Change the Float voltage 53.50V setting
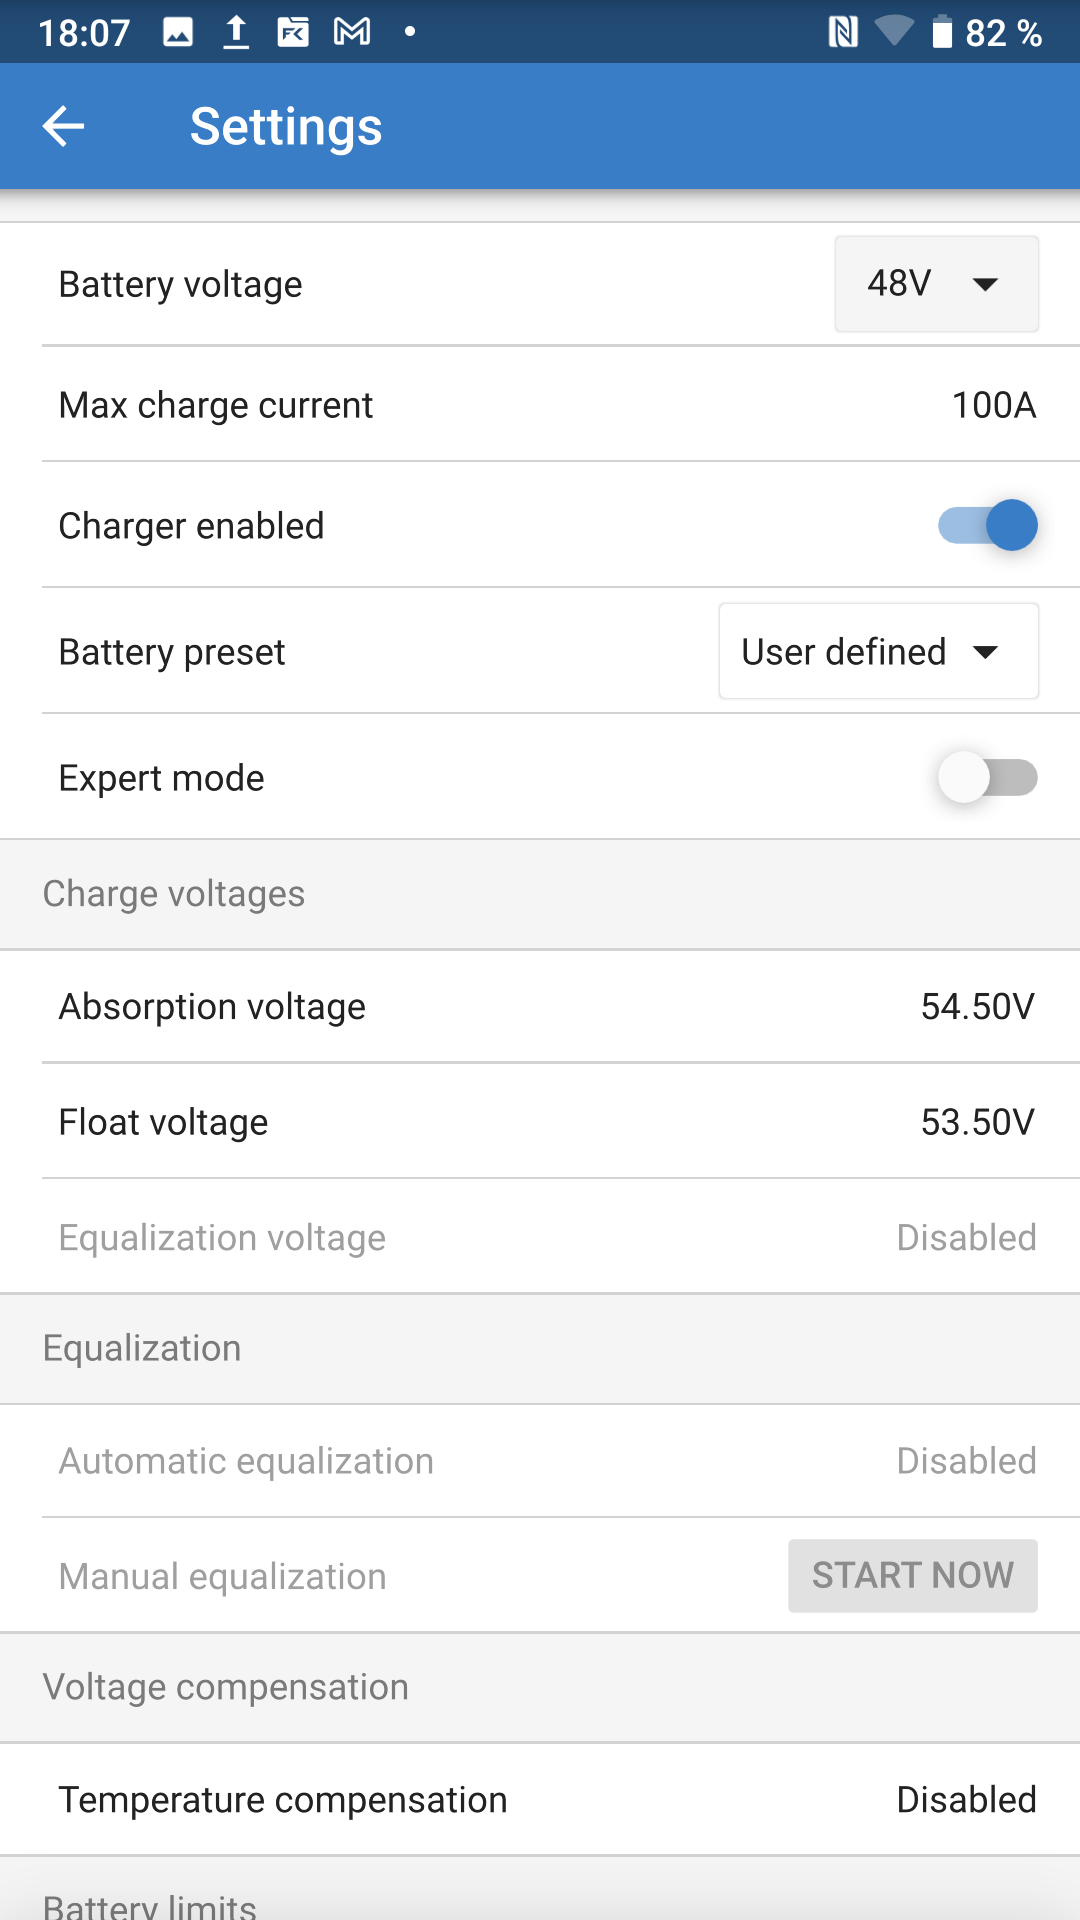The width and height of the screenshot is (1080, 1920). point(977,1122)
